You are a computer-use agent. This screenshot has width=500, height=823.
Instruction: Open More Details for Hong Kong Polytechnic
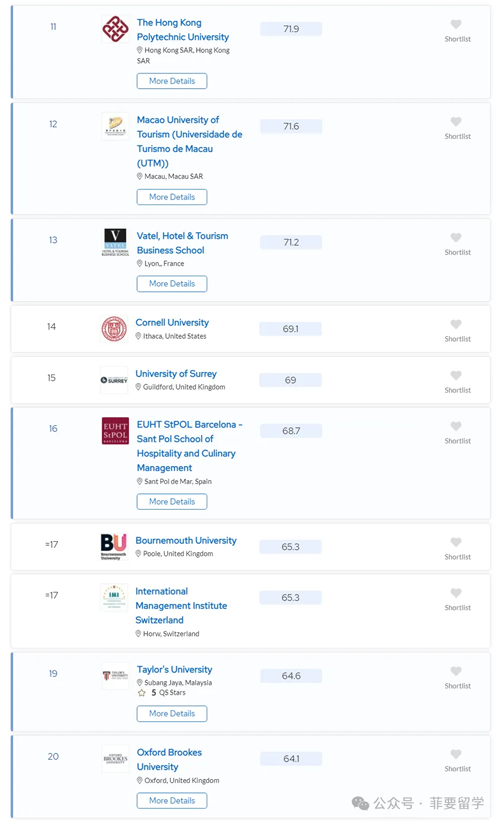(x=172, y=81)
